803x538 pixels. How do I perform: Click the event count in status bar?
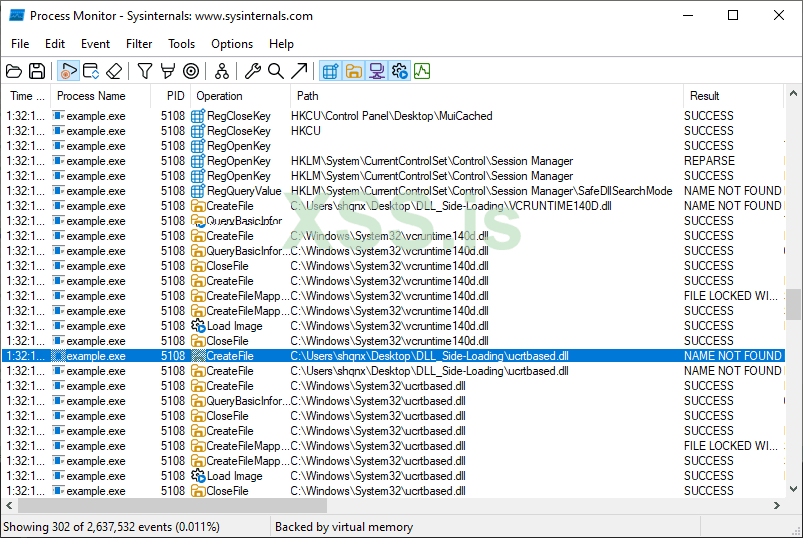point(111,527)
